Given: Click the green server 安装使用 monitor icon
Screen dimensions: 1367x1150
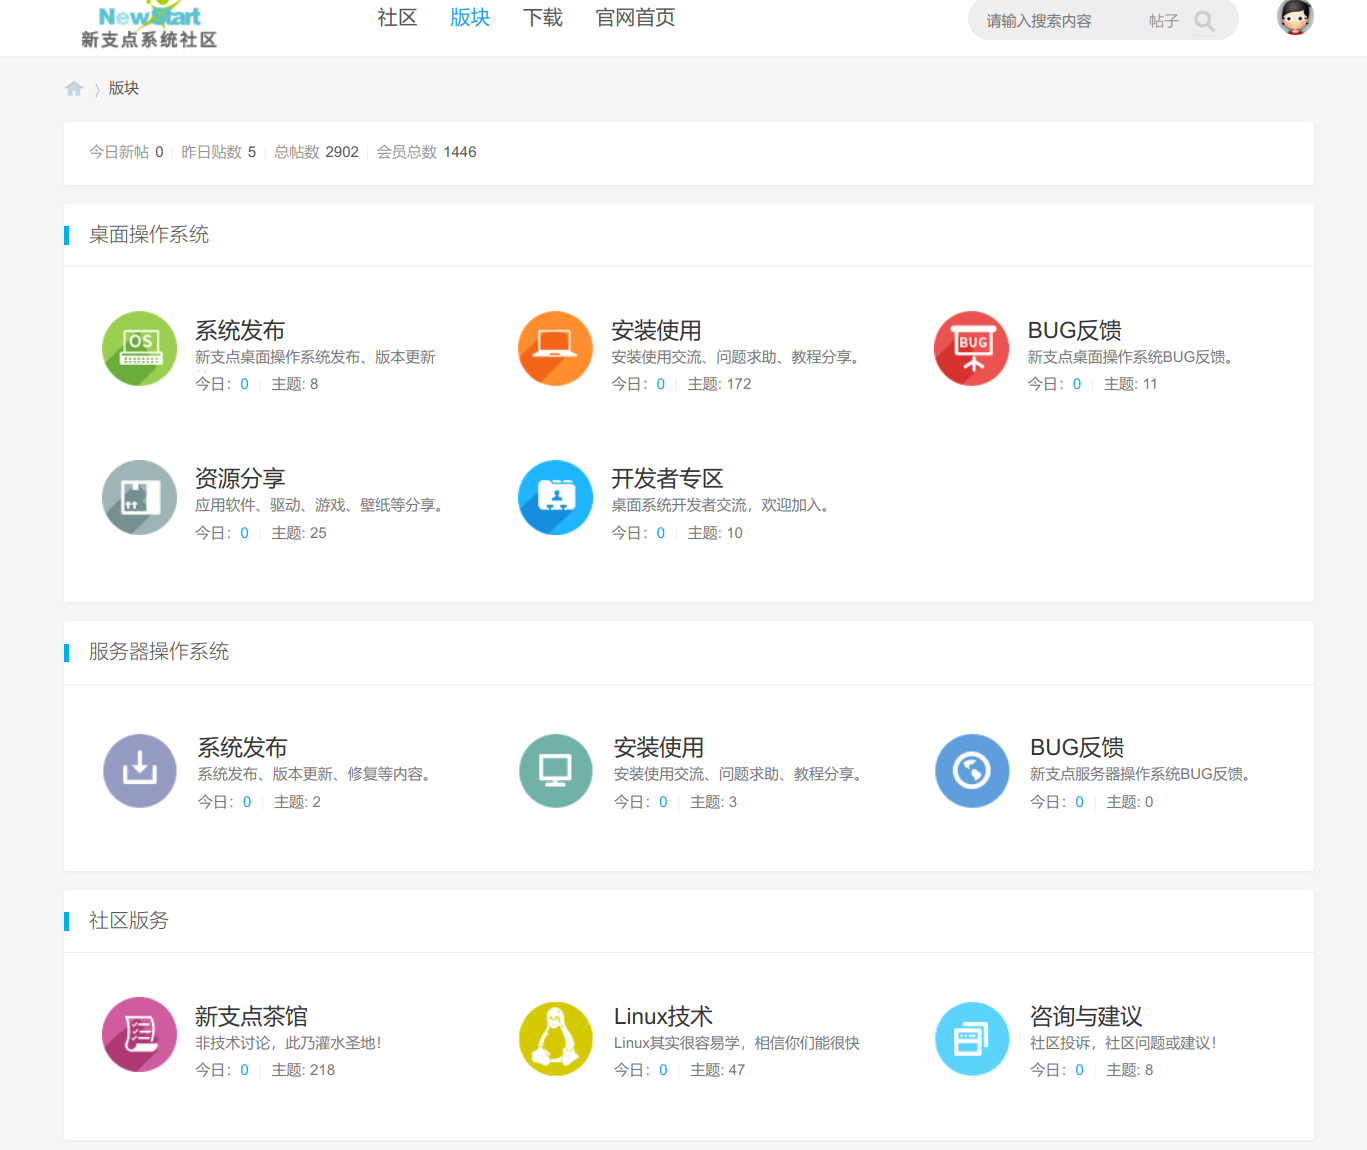Looking at the screenshot, I should [555, 770].
